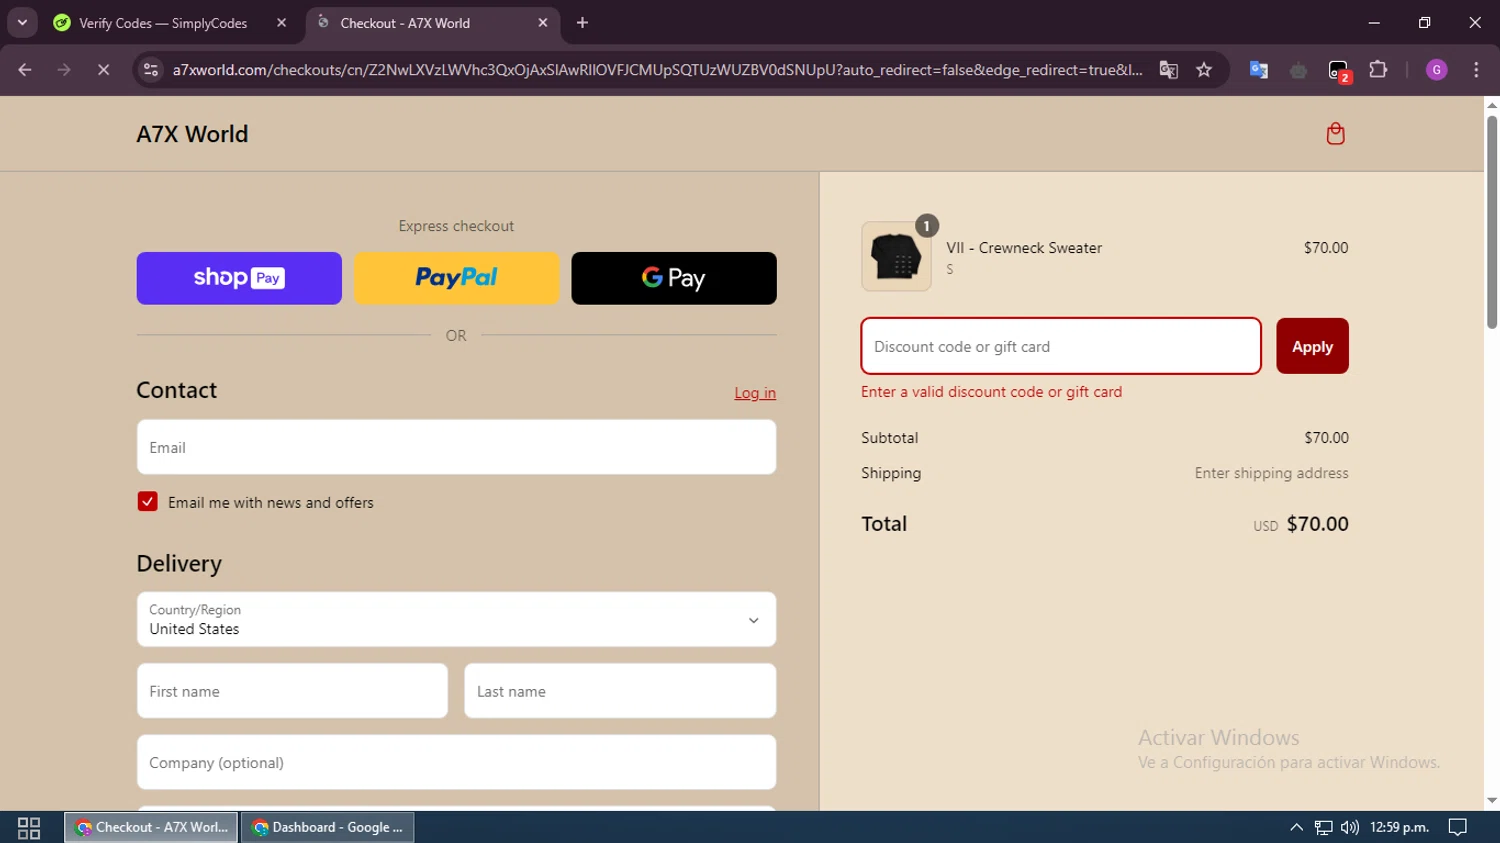Open a new browser tab
The image size is (1500, 843).
coord(582,23)
